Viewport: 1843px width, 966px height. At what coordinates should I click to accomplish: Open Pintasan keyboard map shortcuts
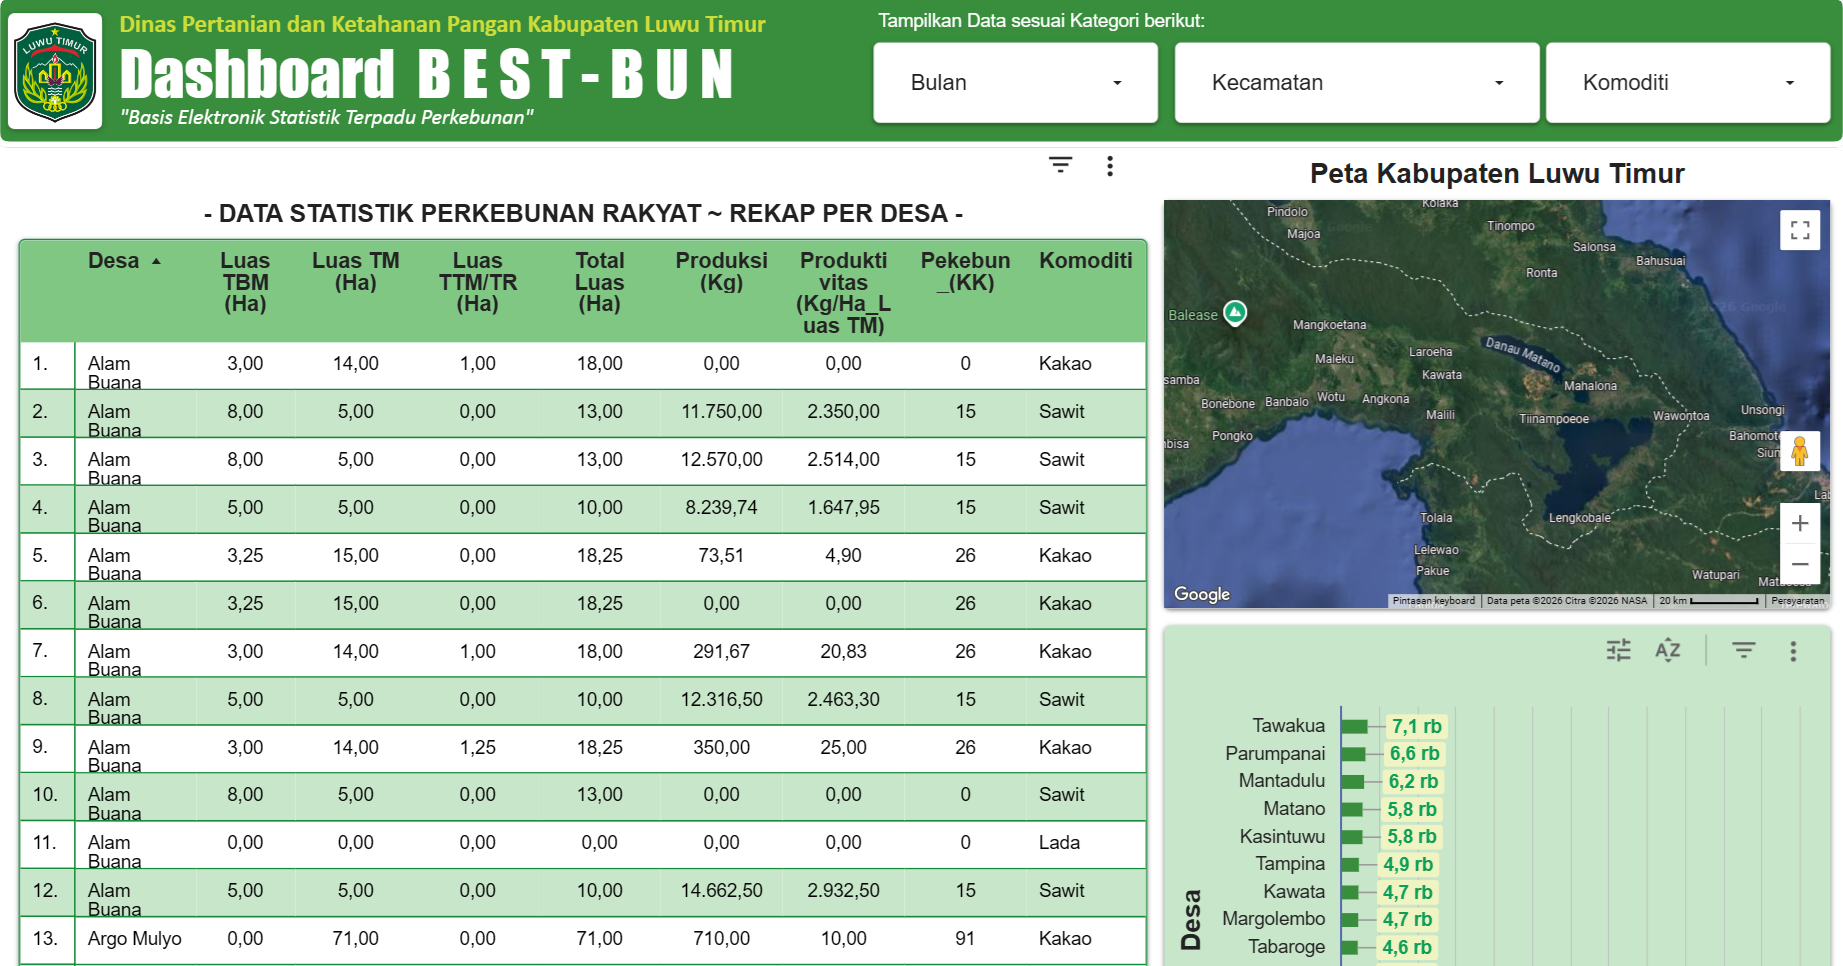coord(1434,601)
